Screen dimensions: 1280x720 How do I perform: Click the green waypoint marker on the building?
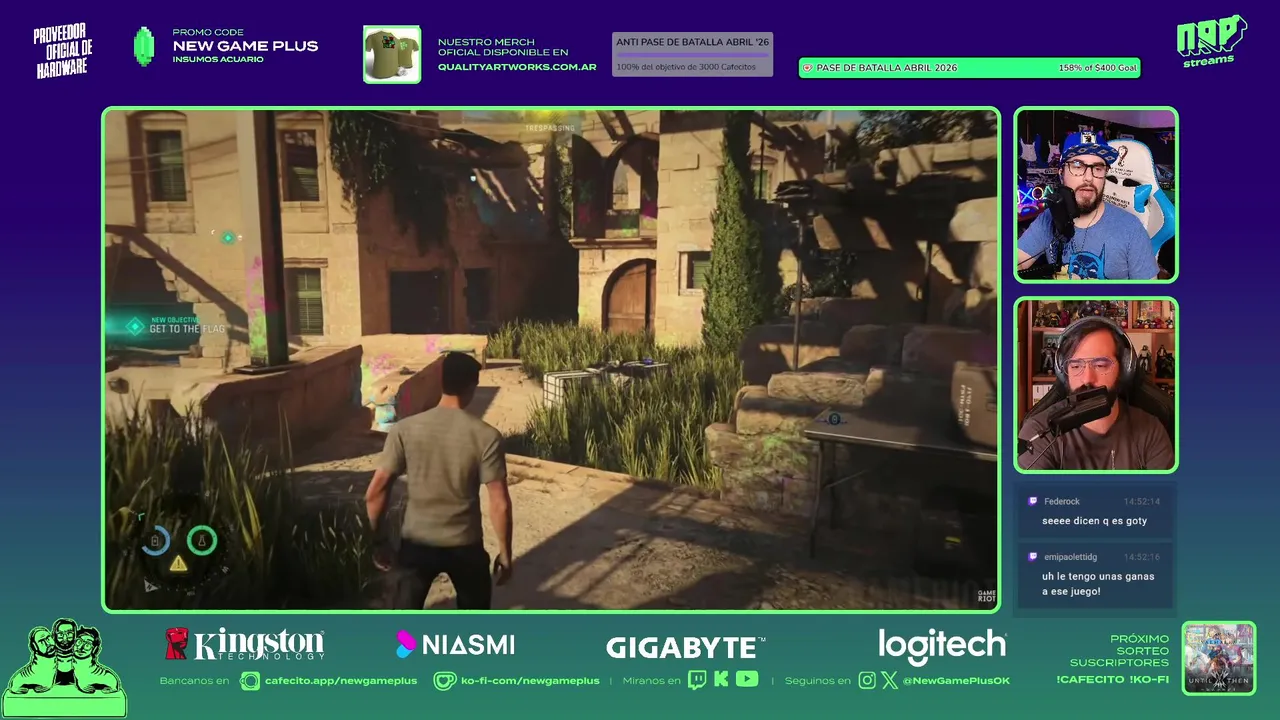[228, 238]
